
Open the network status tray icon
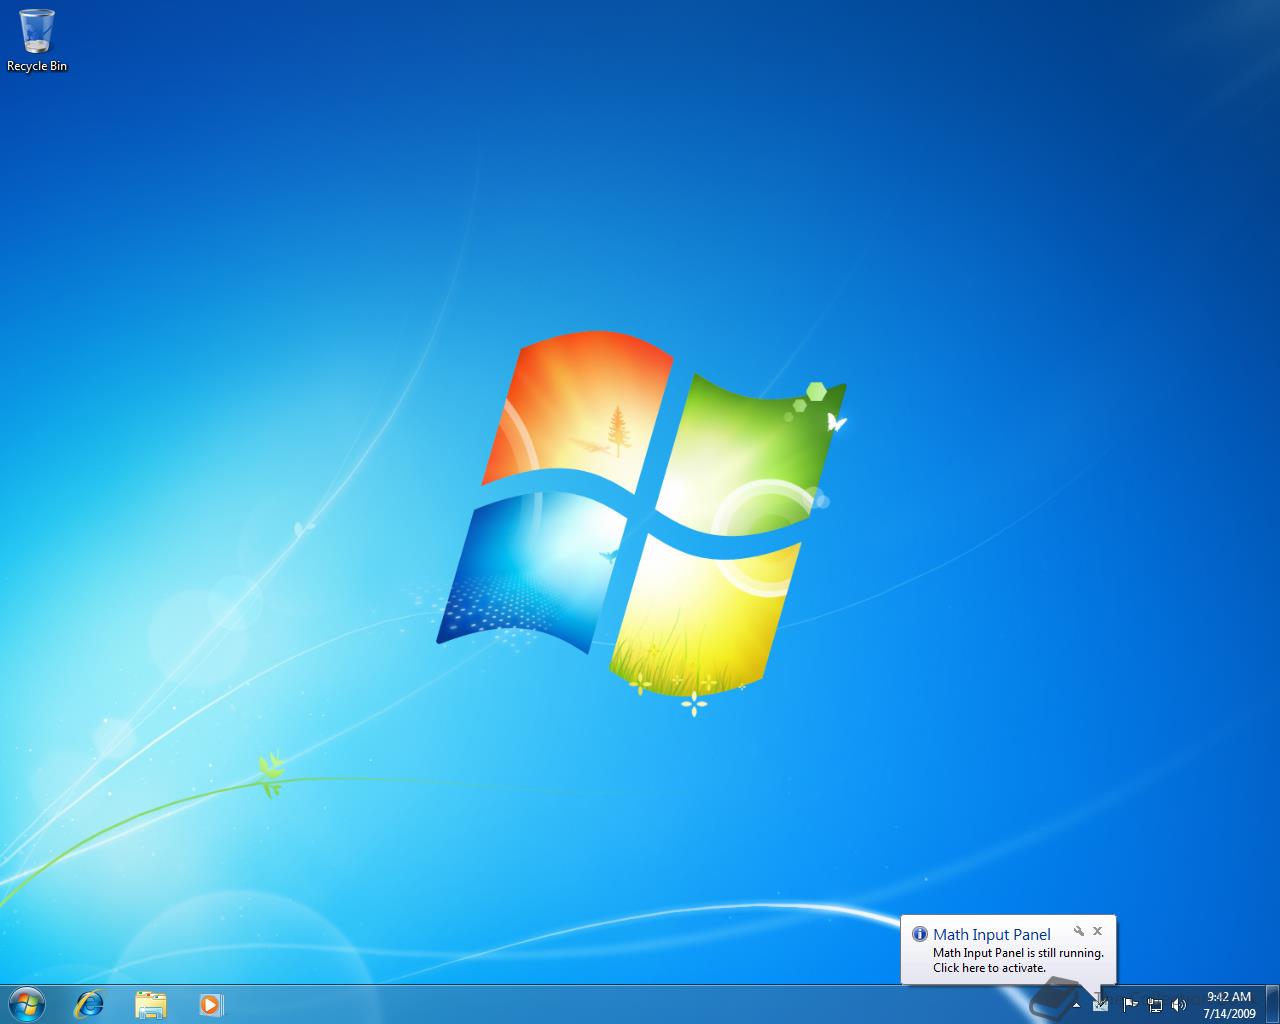point(1155,1004)
